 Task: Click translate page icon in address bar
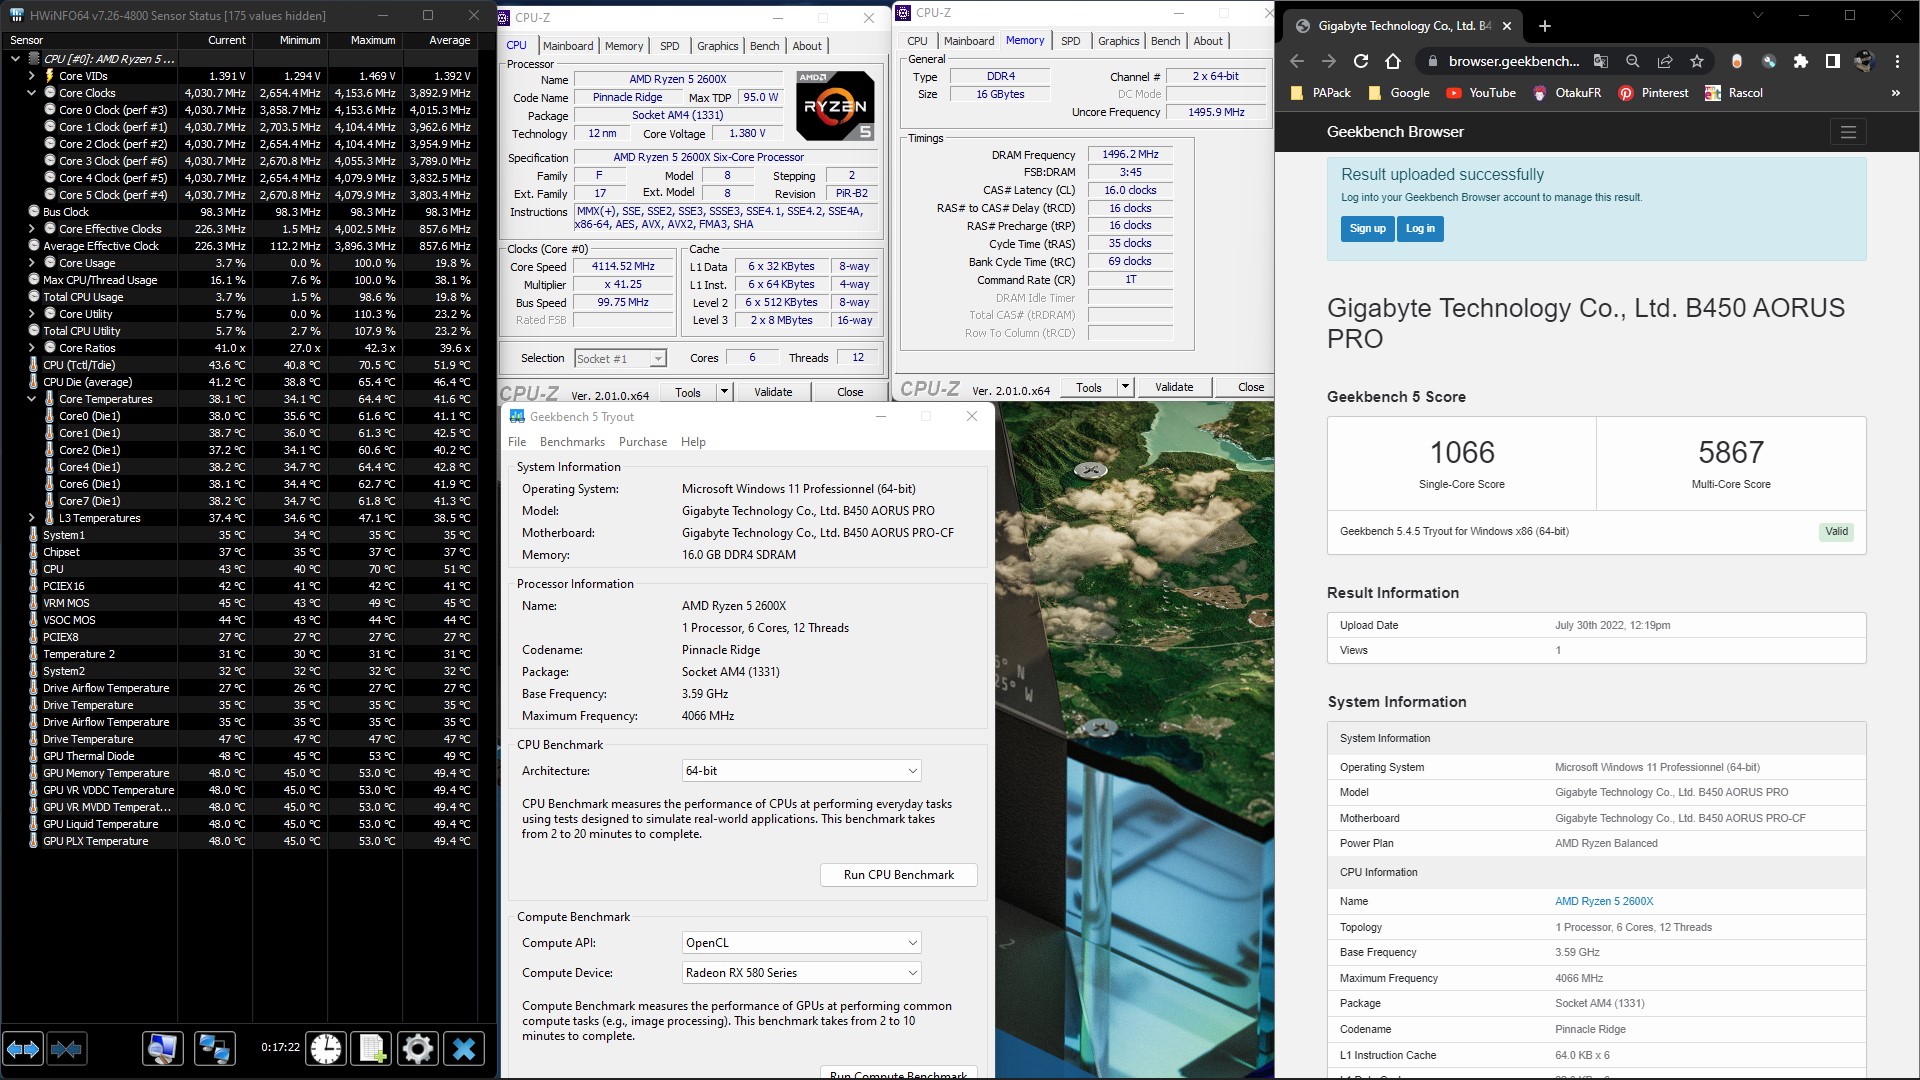pyautogui.click(x=1601, y=61)
